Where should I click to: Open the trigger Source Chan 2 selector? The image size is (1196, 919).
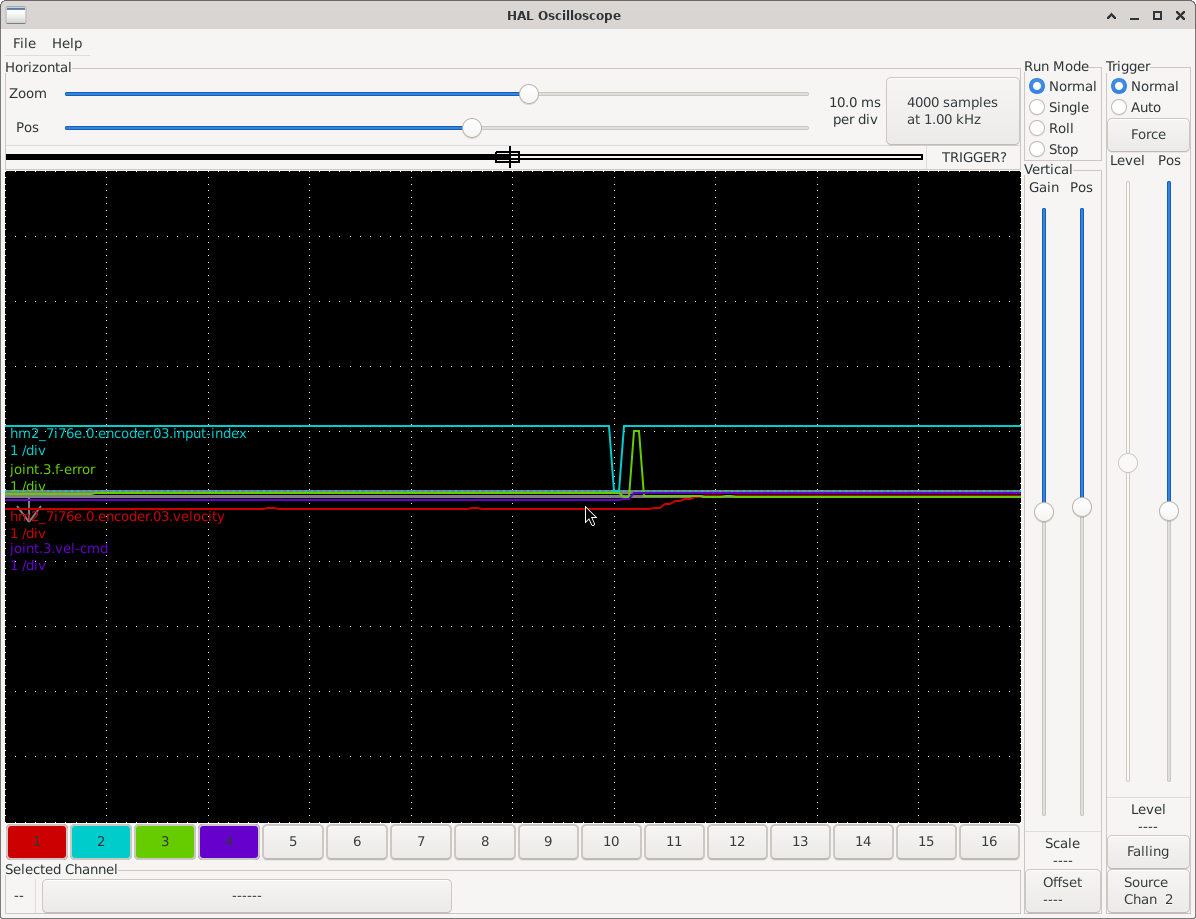(x=1147, y=890)
